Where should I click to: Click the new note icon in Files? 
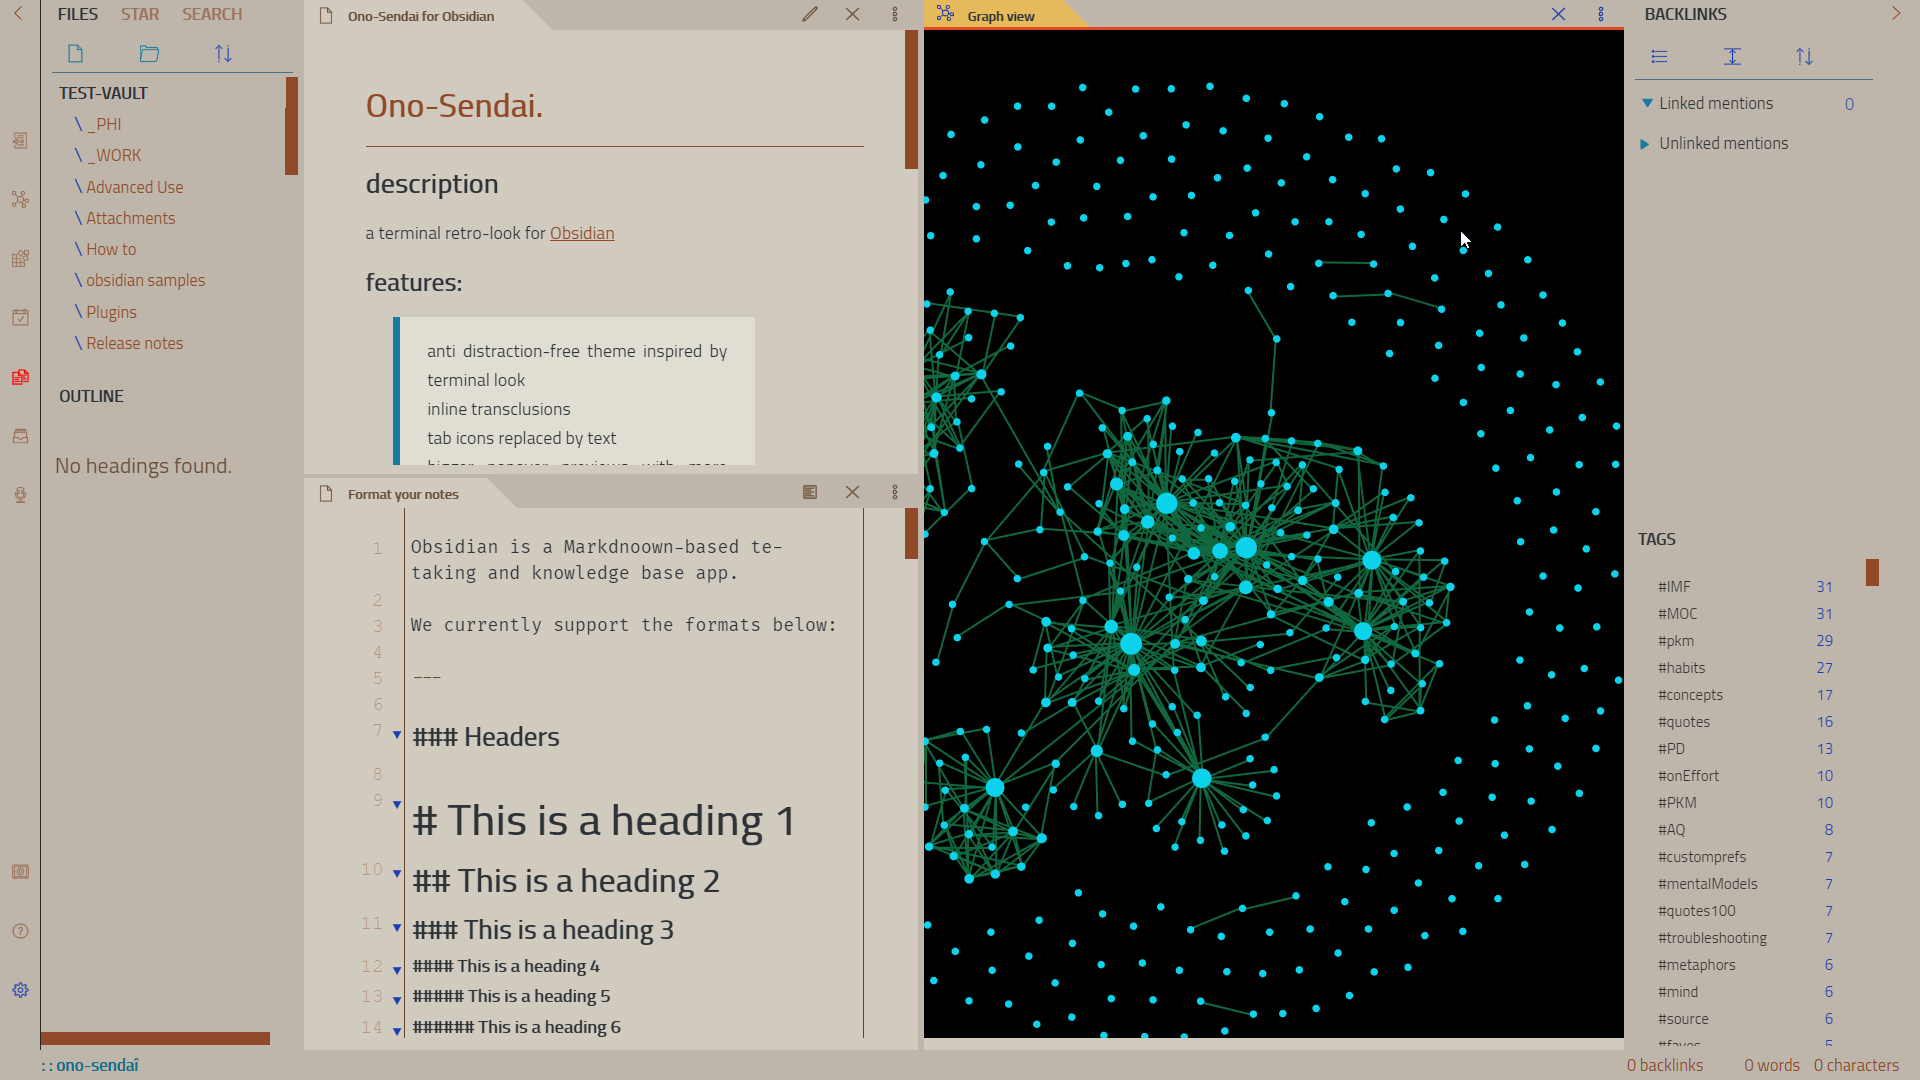coord(75,54)
